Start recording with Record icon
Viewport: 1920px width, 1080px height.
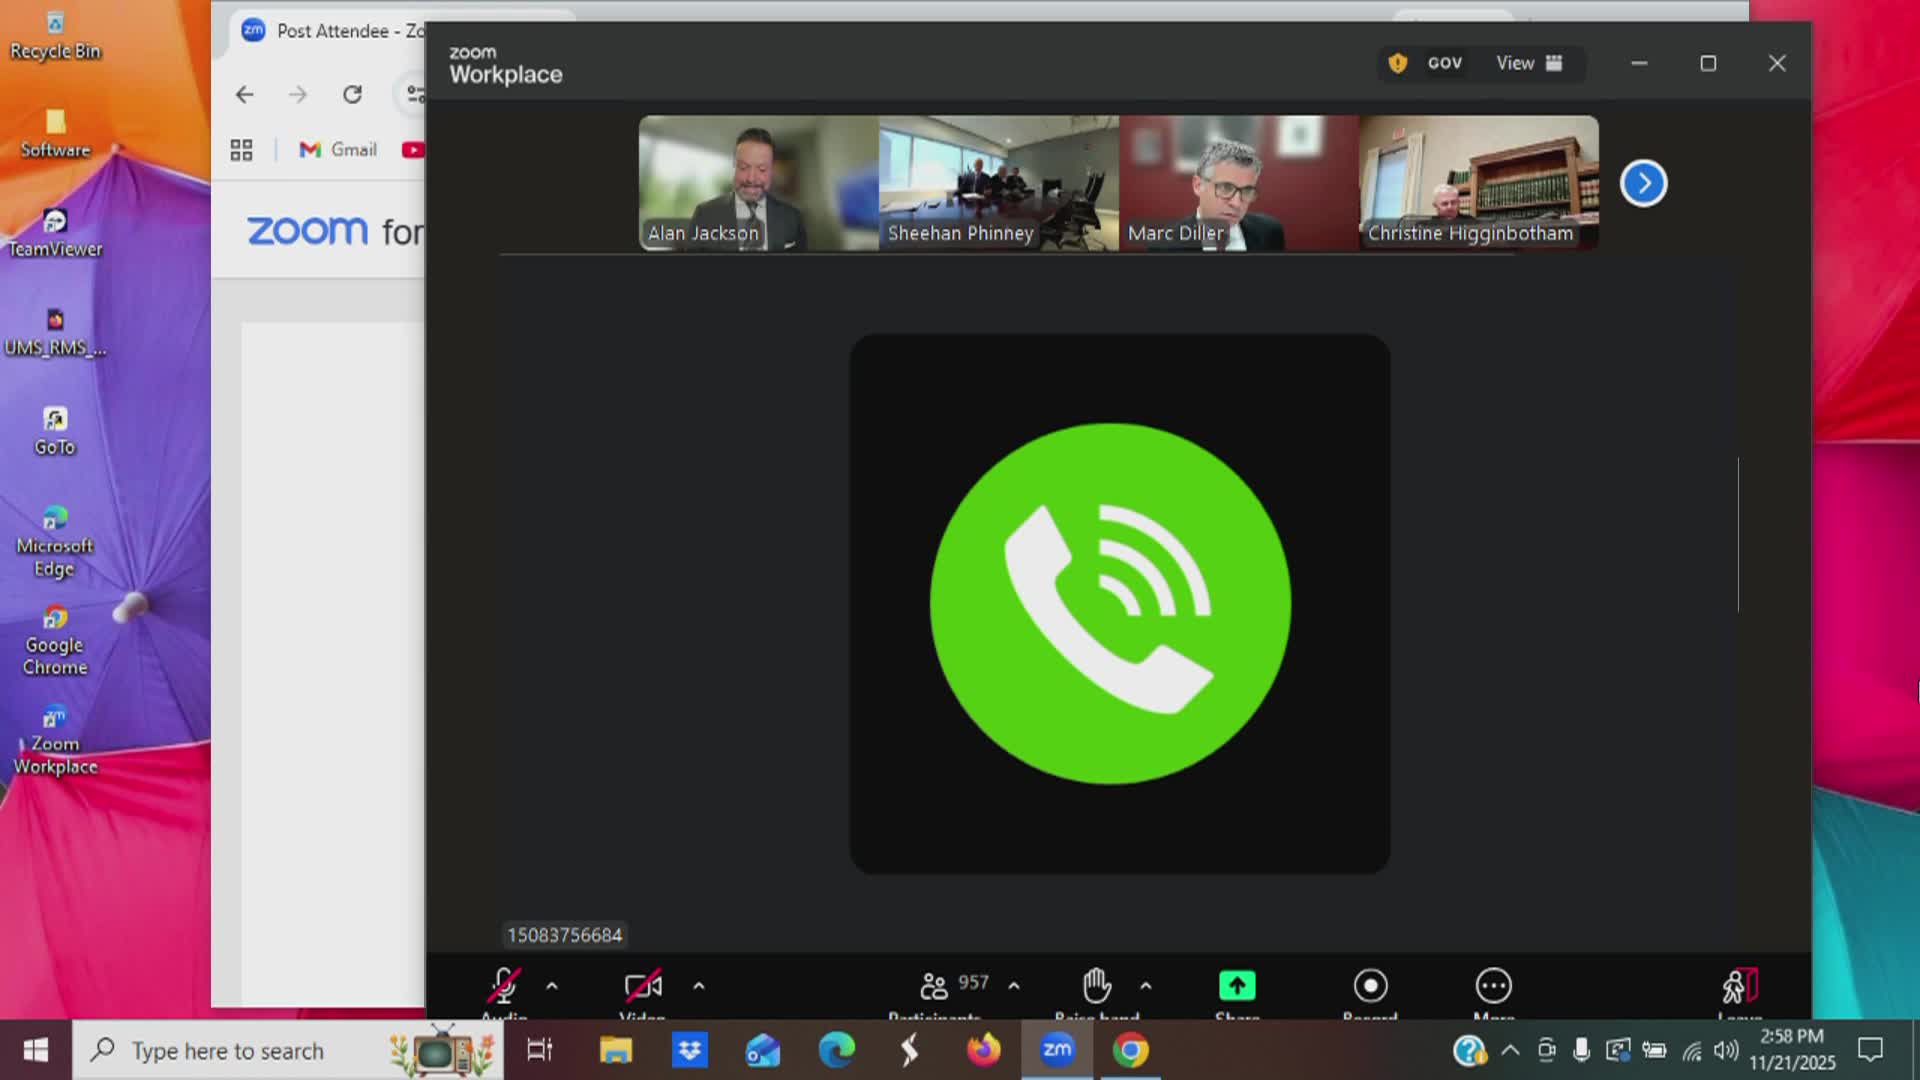pyautogui.click(x=1370, y=986)
